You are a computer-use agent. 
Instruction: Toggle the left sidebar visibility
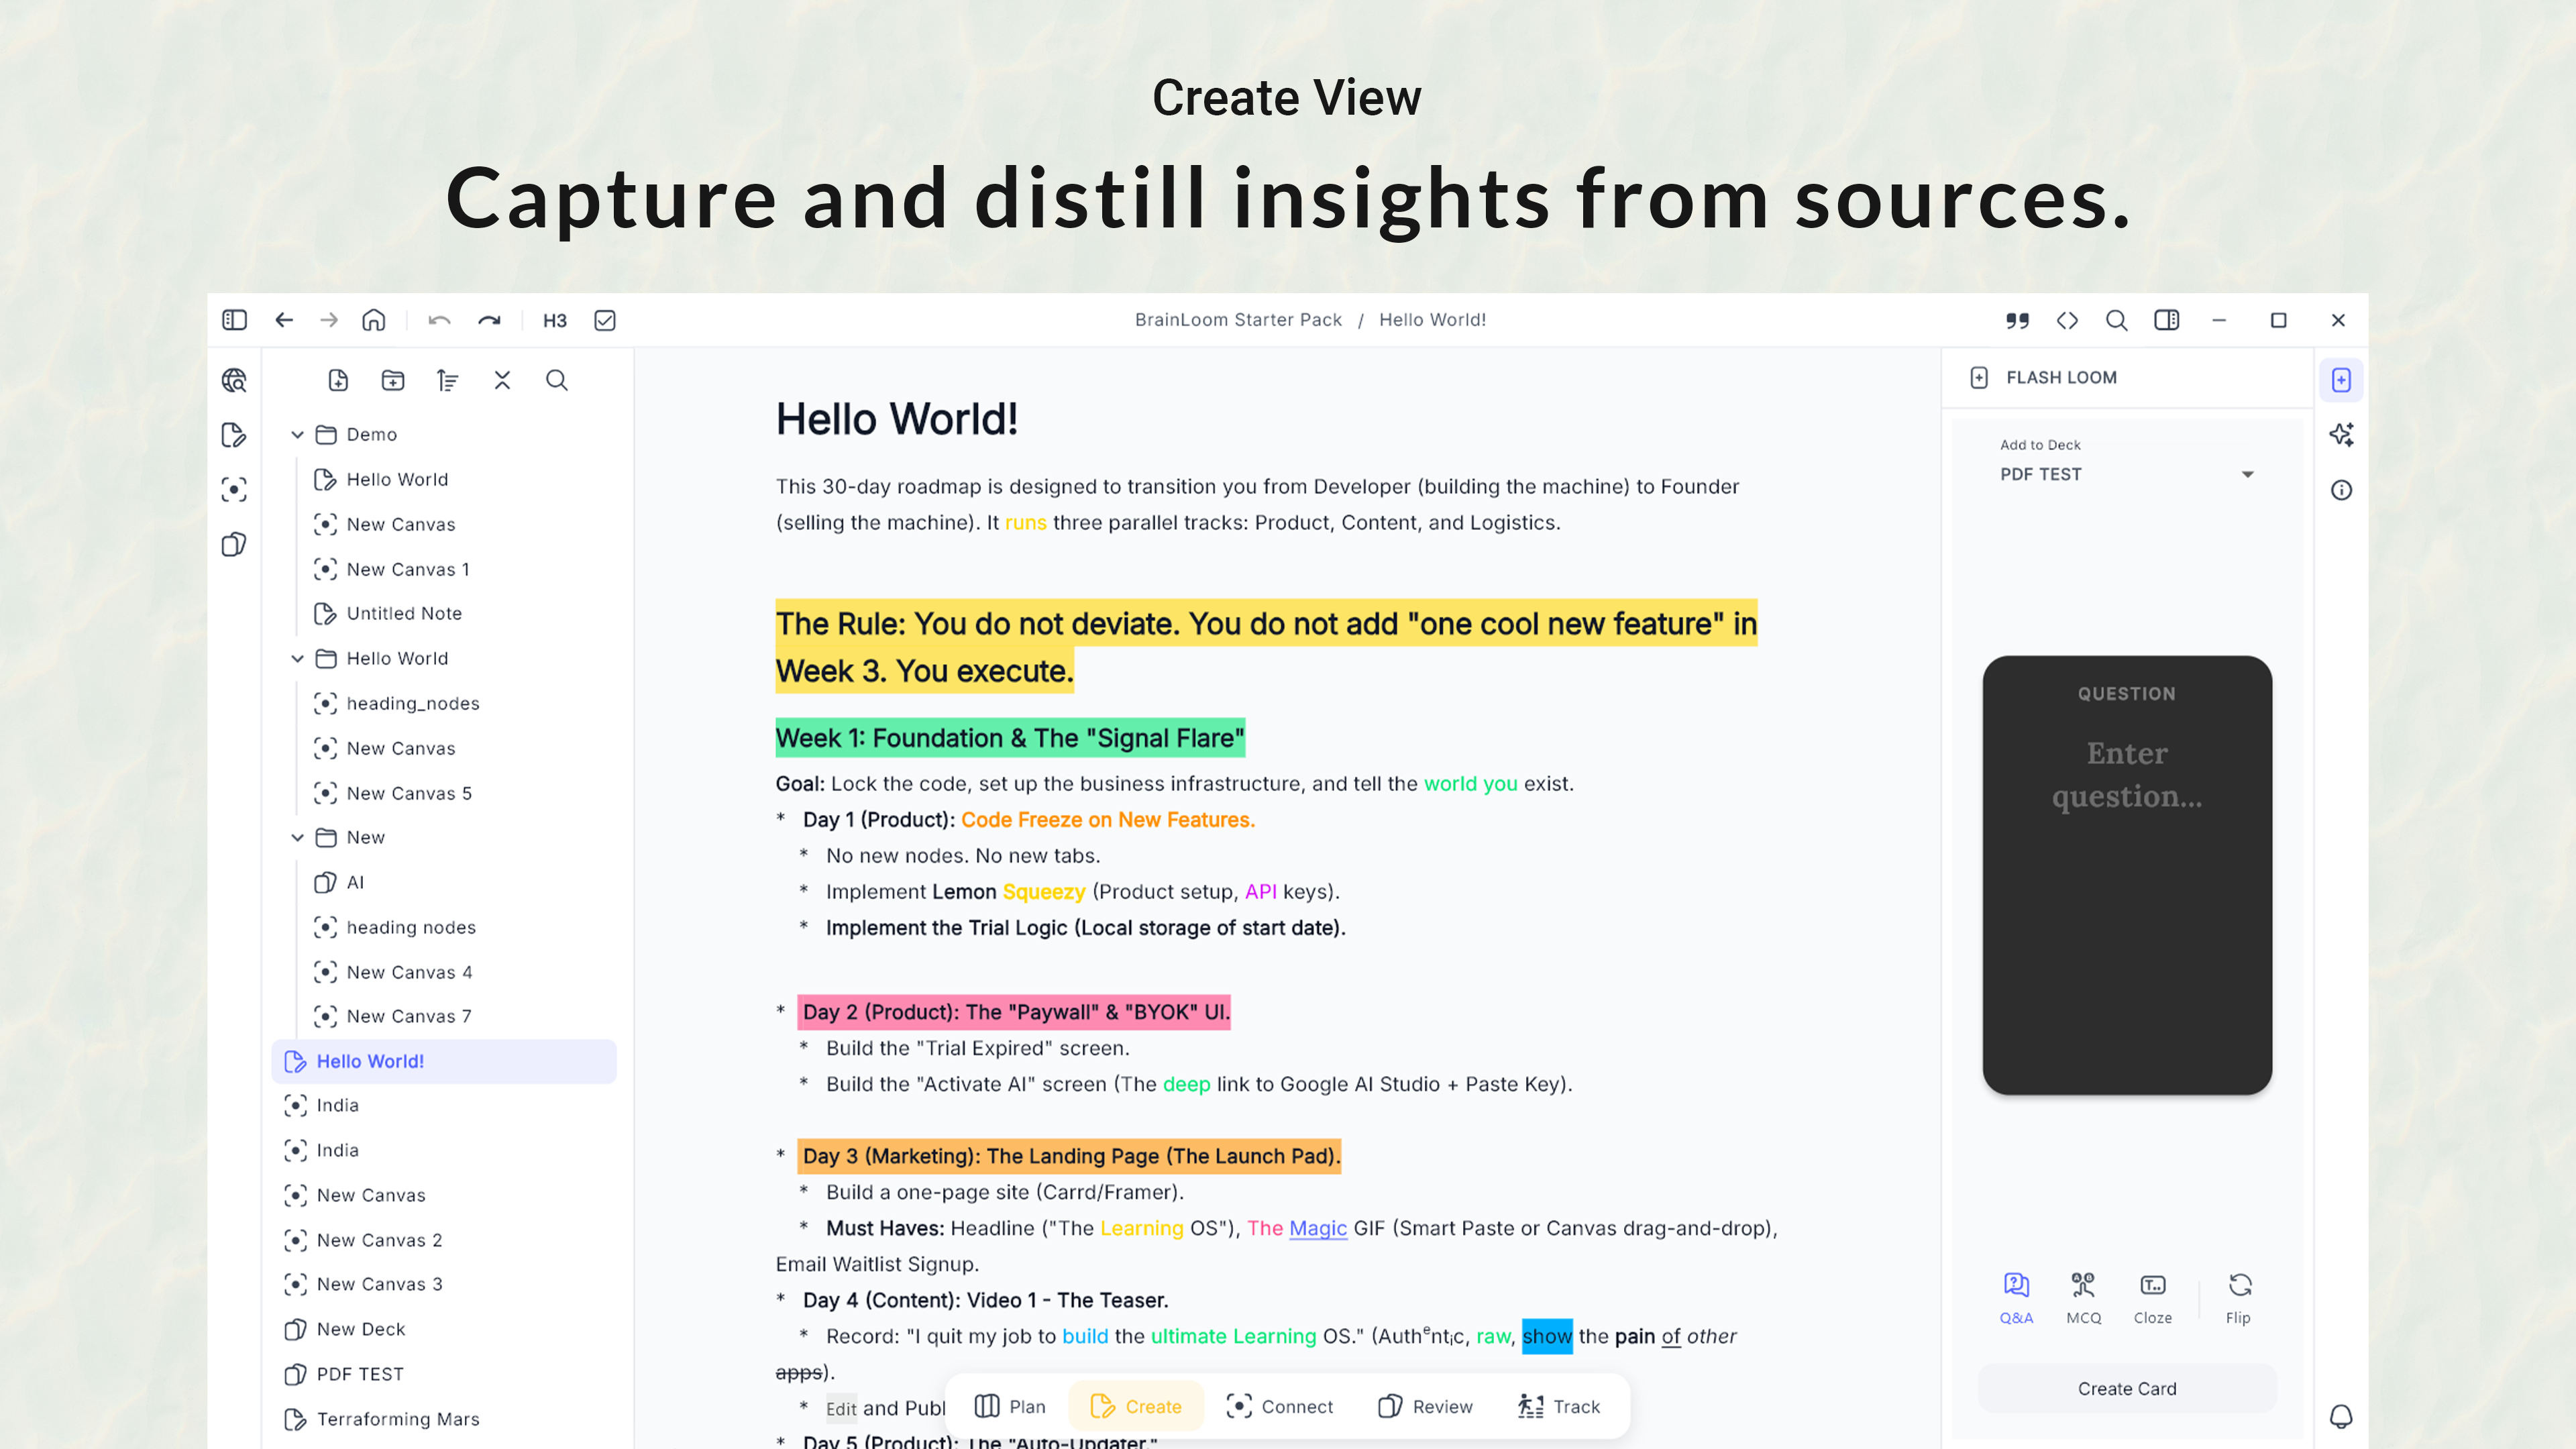233,320
